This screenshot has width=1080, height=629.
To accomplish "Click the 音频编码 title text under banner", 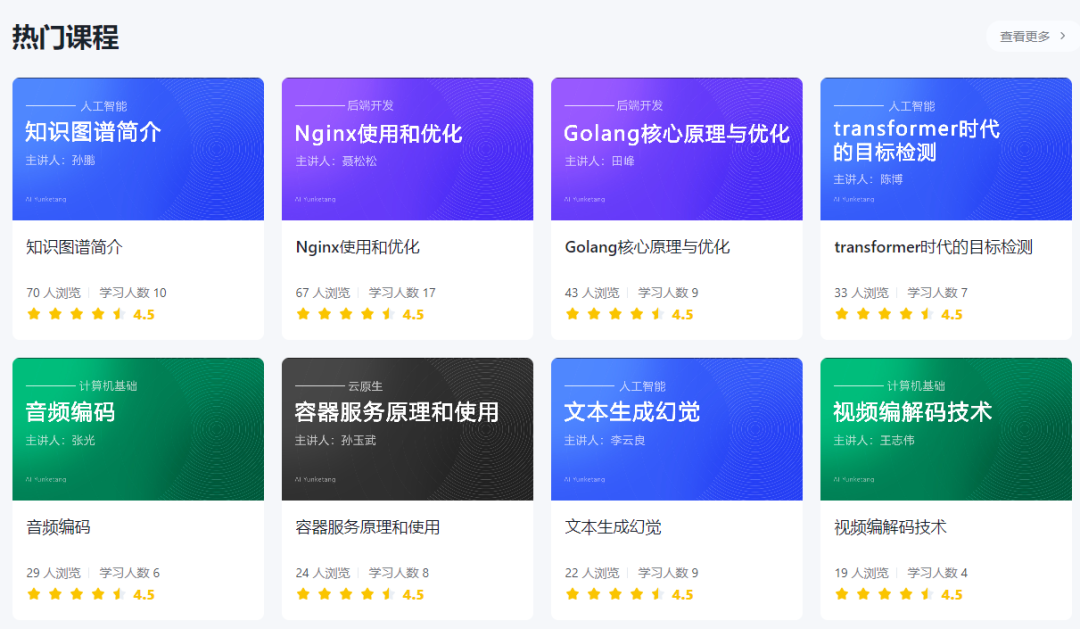I will pyautogui.click(x=58, y=527).
